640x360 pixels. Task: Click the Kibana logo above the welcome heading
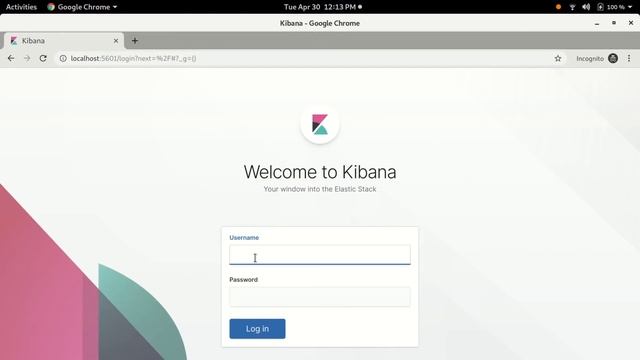(x=320, y=124)
